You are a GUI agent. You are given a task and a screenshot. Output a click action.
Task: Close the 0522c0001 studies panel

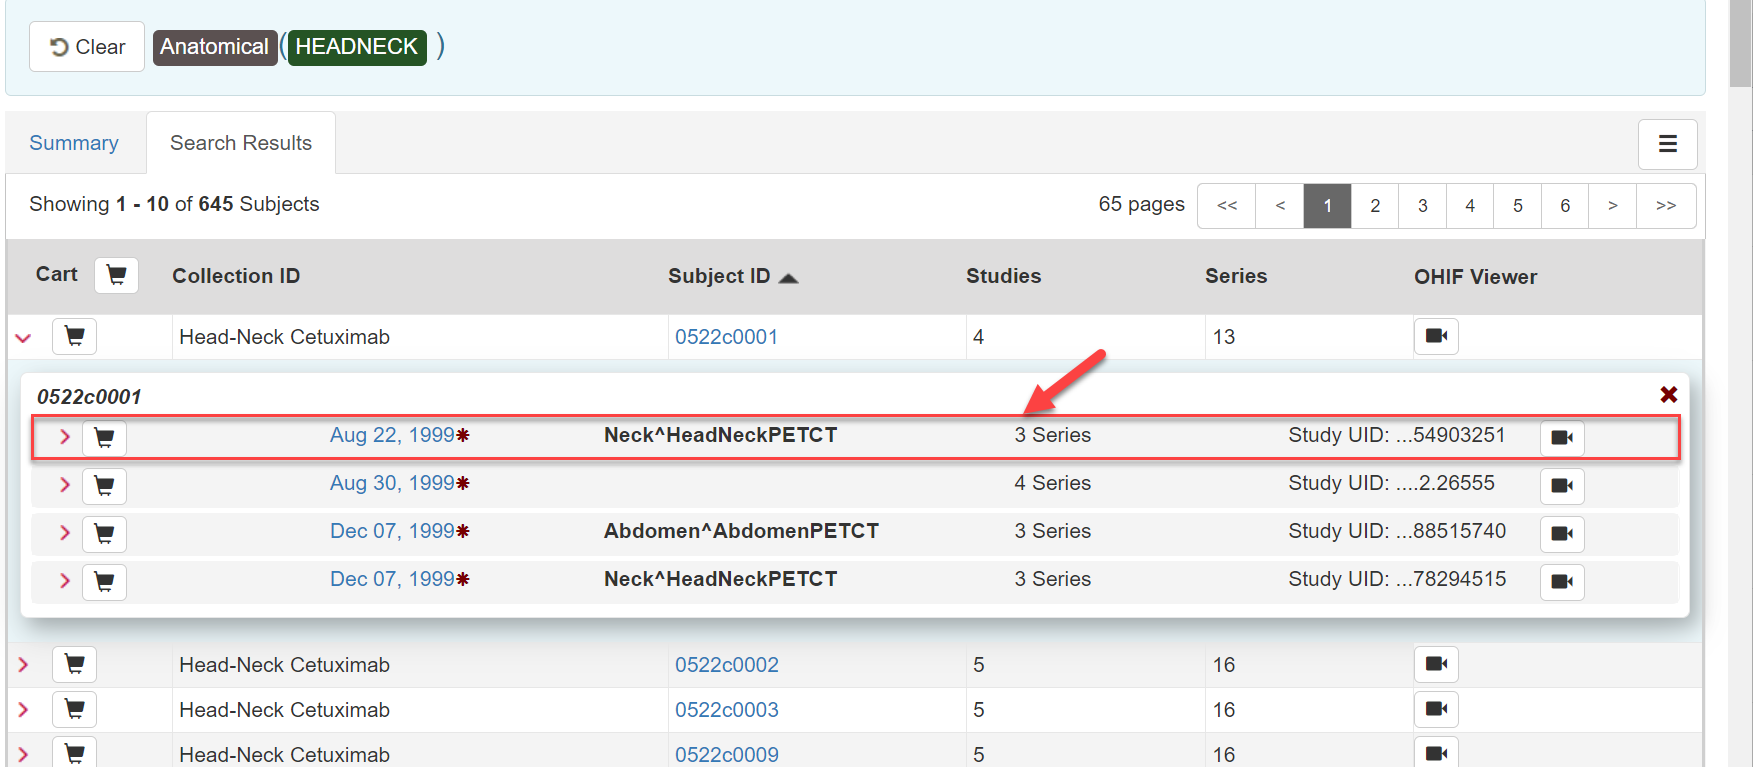(x=1668, y=395)
